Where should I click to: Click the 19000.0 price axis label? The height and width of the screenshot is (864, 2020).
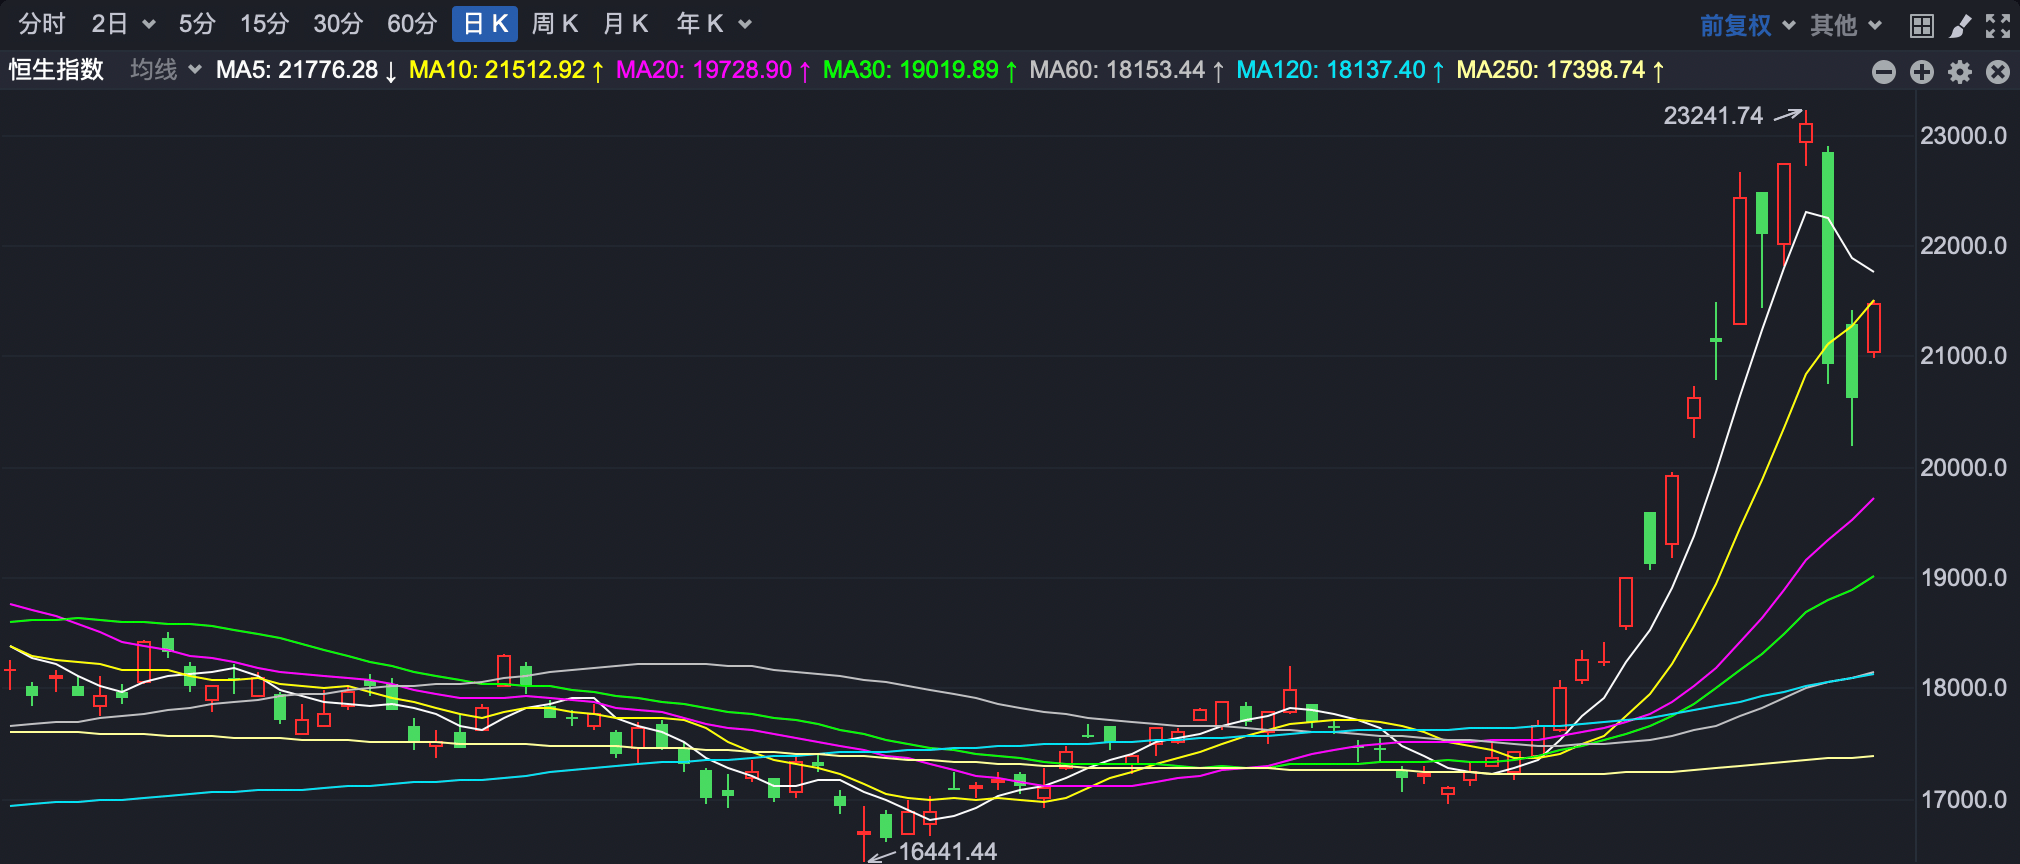coord(1963,578)
